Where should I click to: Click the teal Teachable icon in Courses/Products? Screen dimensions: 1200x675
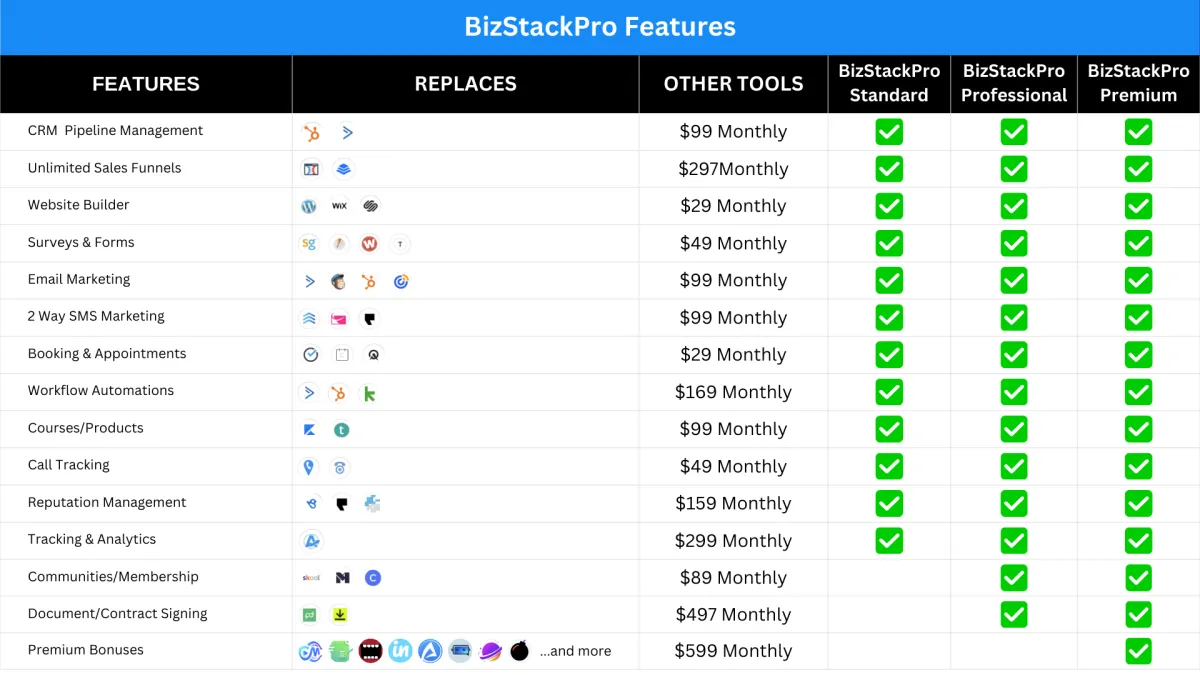coord(341,430)
